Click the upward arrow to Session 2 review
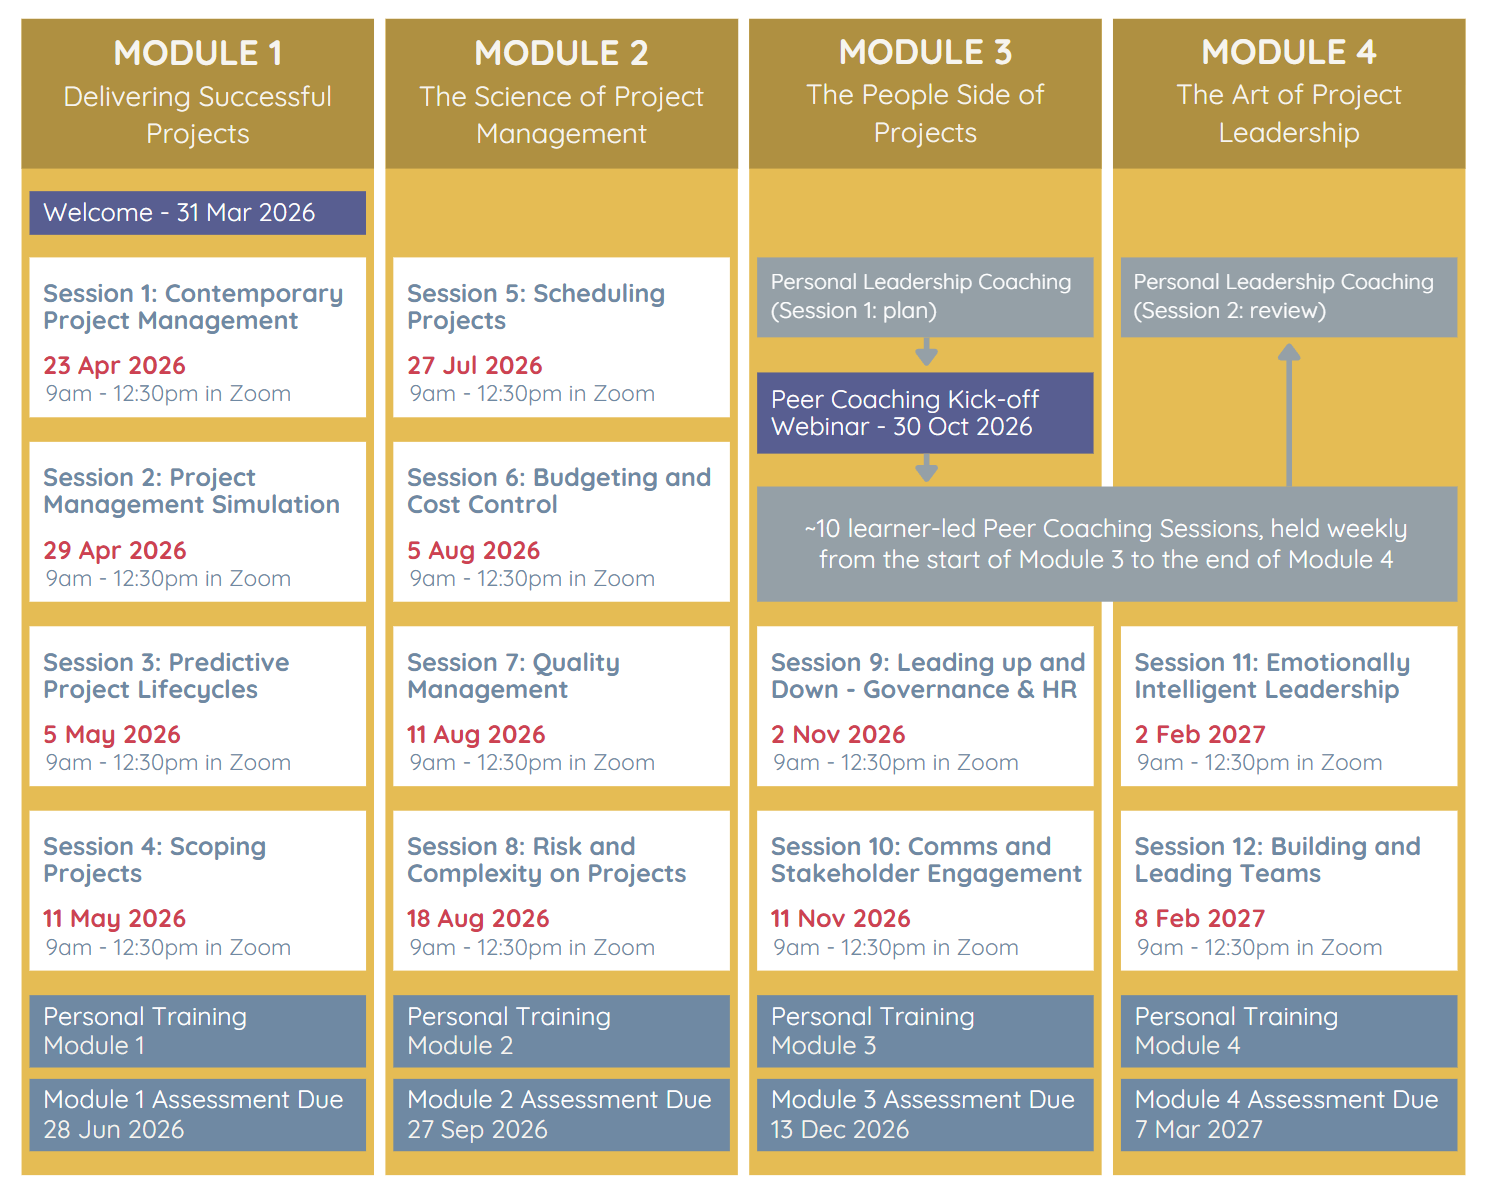 coord(1289,413)
